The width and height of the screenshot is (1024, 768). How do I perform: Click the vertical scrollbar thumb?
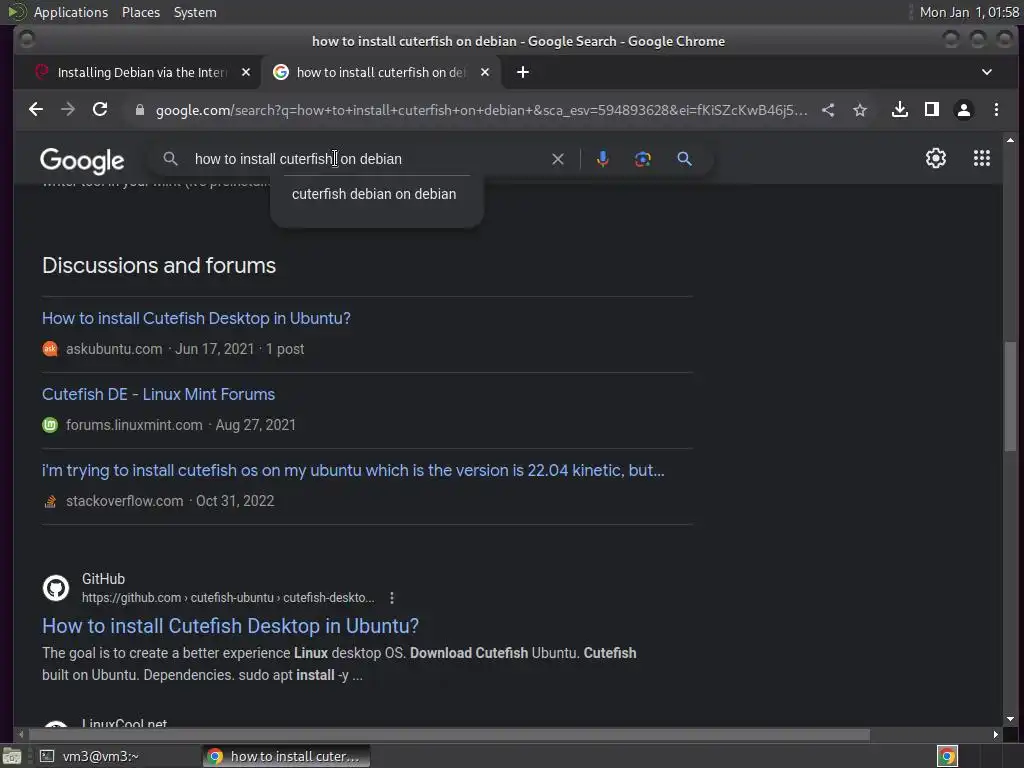coord(1010,396)
